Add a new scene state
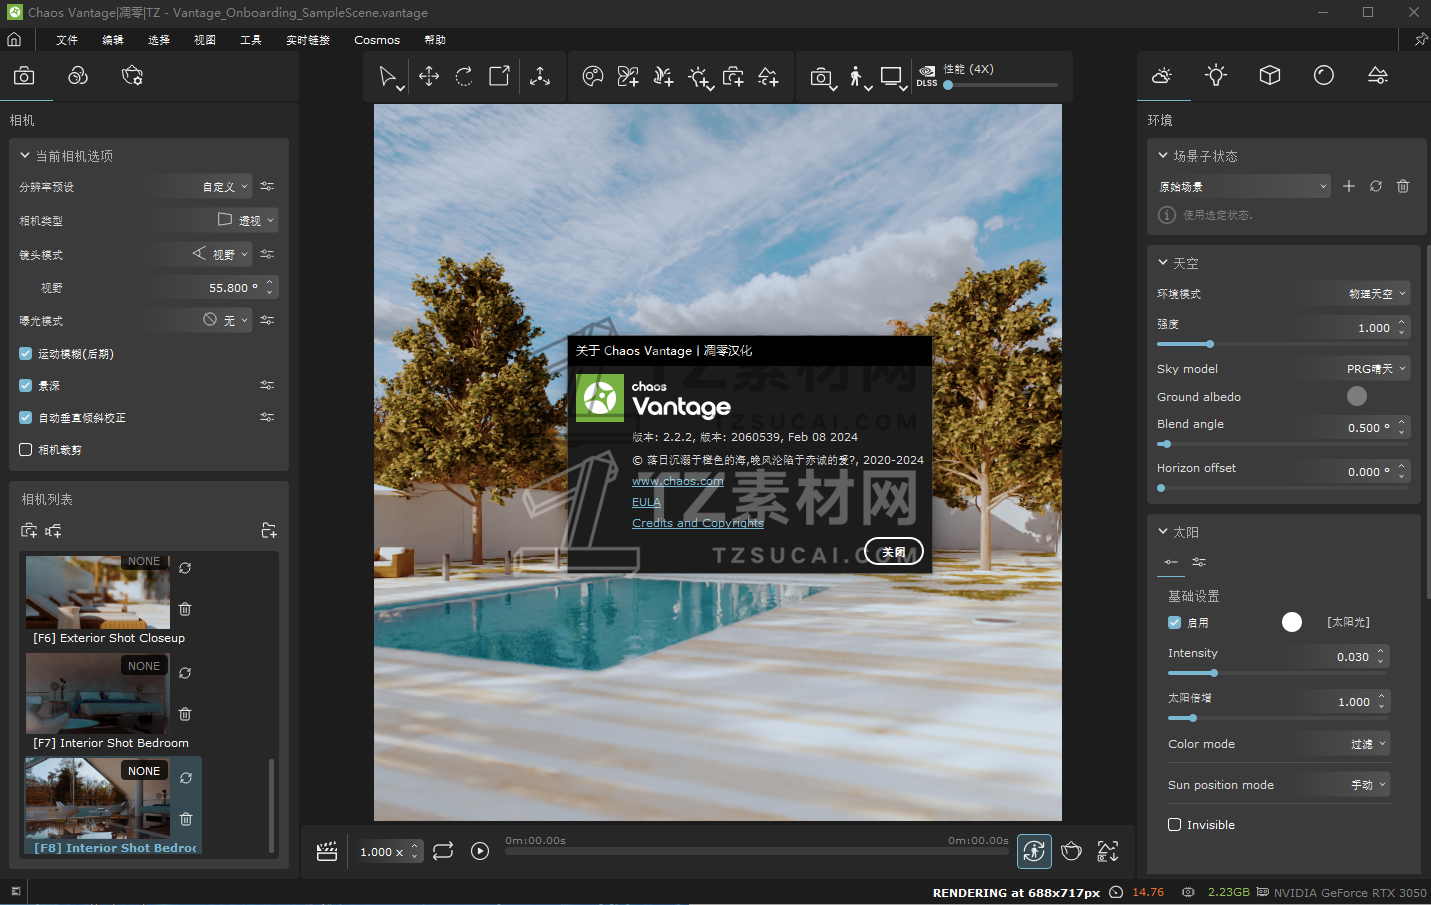The image size is (1431, 905). pos(1349,187)
